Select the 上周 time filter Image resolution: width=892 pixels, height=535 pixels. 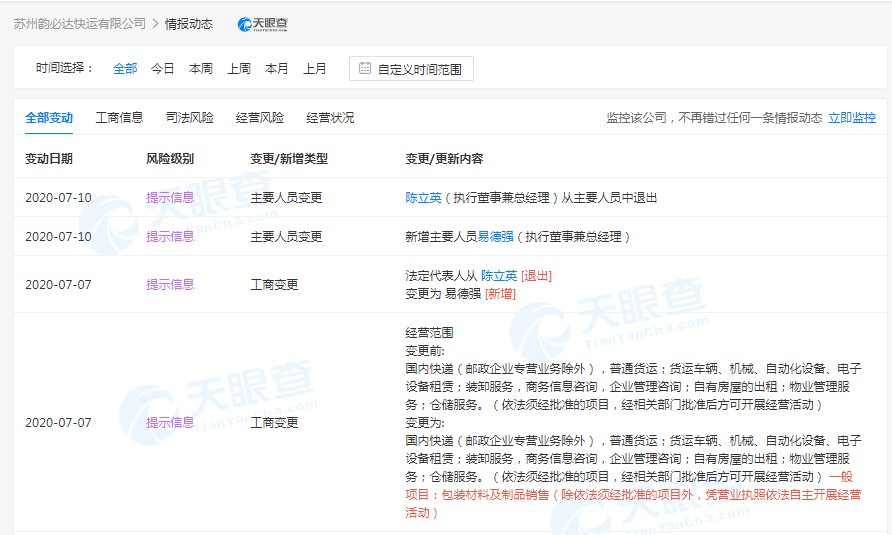tap(239, 69)
